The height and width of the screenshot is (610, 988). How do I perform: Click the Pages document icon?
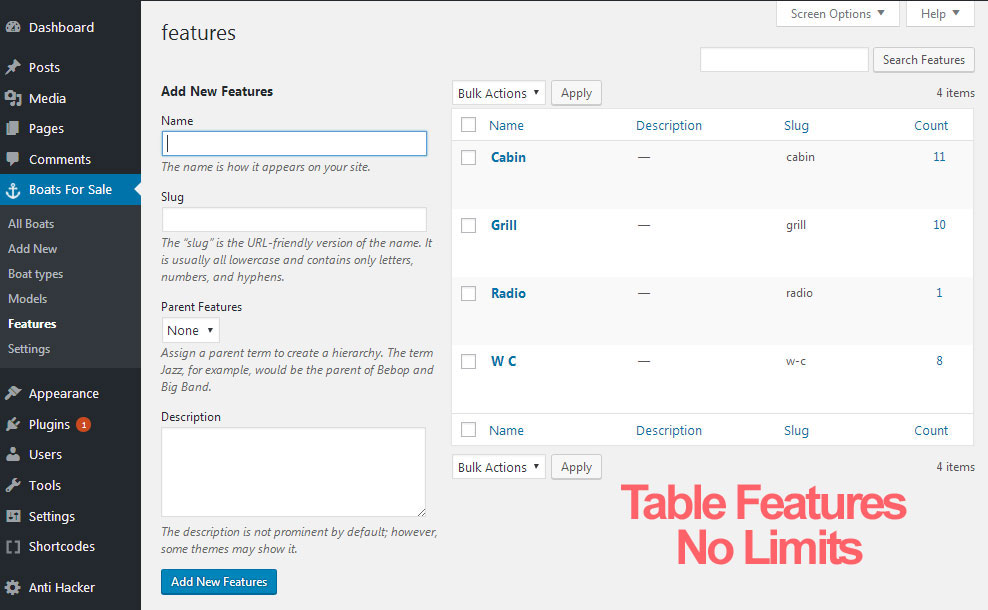coord(13,128)
